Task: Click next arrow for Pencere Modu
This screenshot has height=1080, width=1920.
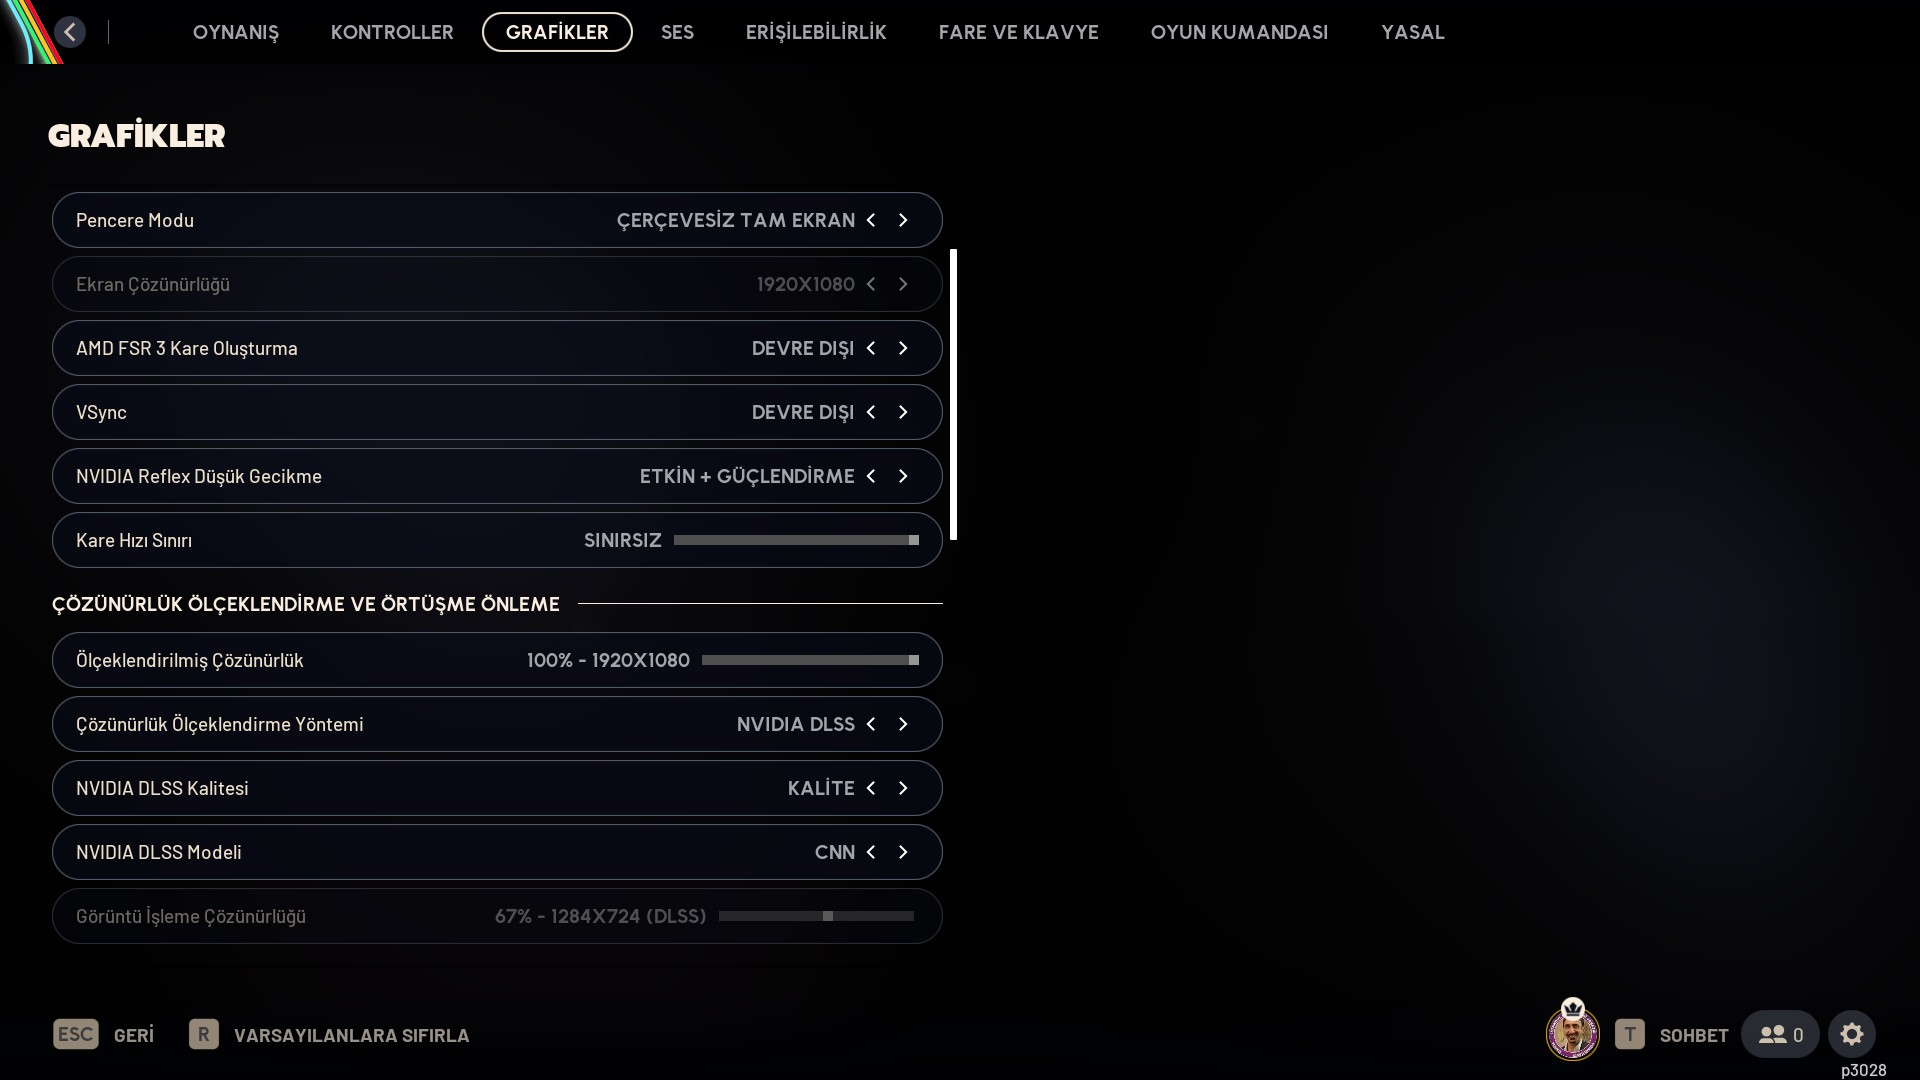Action: click(x=903, y=220)
